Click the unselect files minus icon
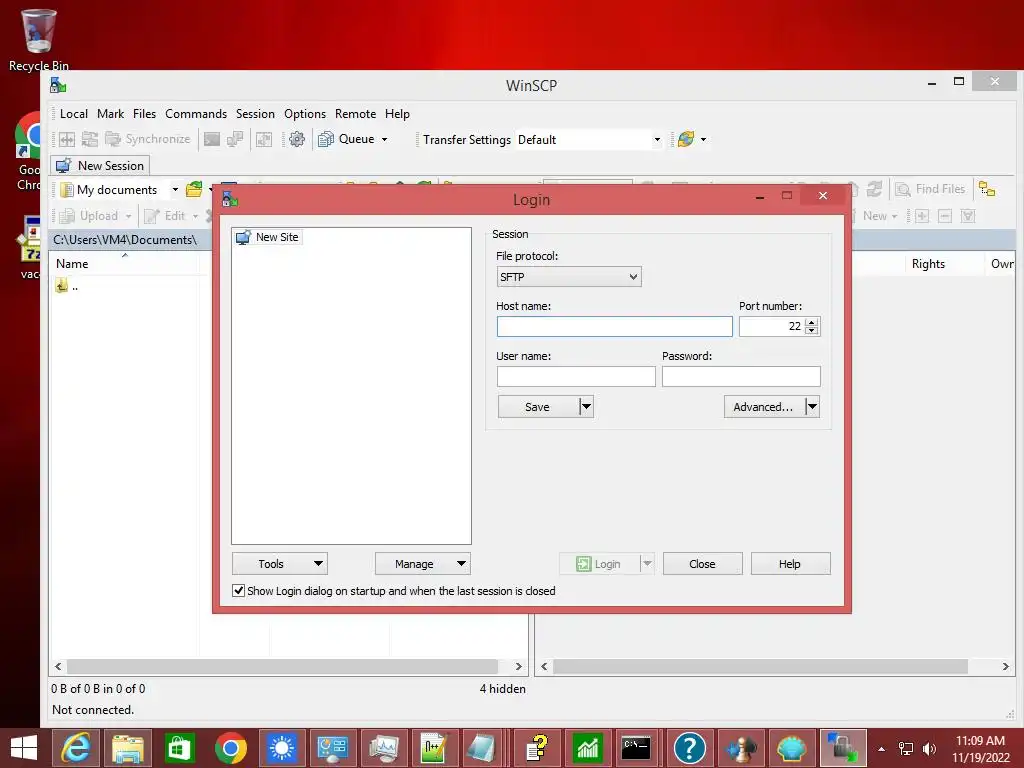Viewport: 1024px width, 768px height. (944, 216)
